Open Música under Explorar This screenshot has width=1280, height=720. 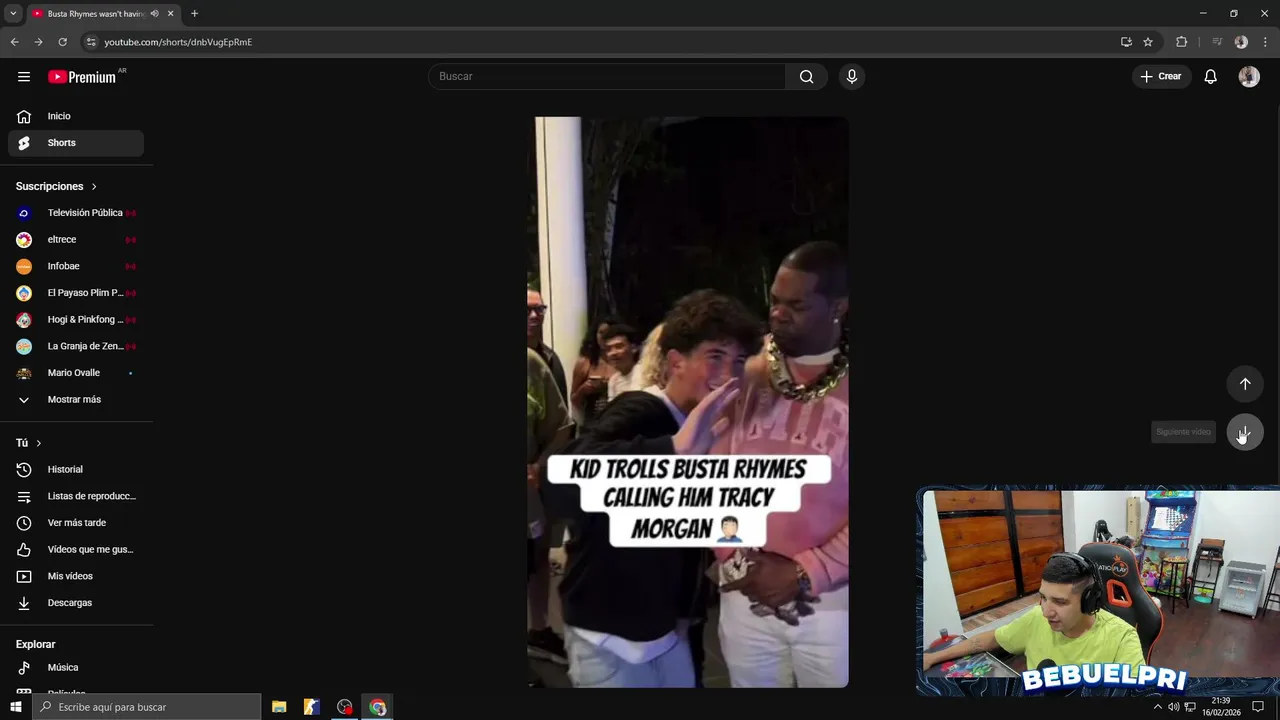(x=76, y=667)
